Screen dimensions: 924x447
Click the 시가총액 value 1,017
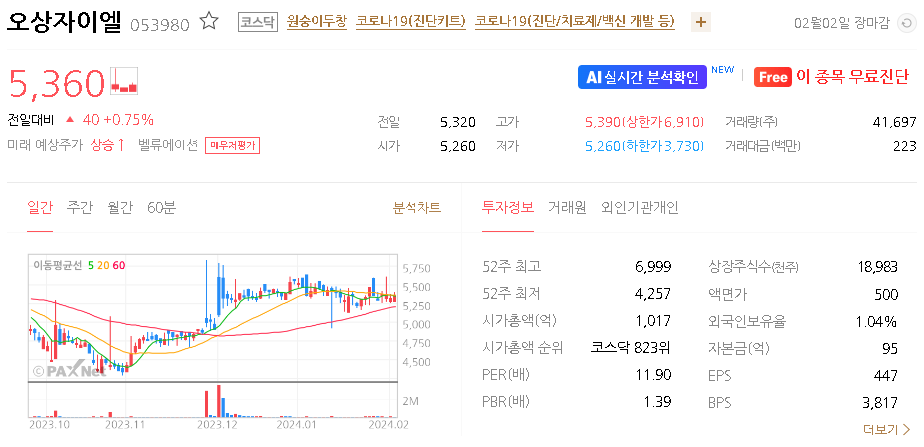click(x=654, y=321)
